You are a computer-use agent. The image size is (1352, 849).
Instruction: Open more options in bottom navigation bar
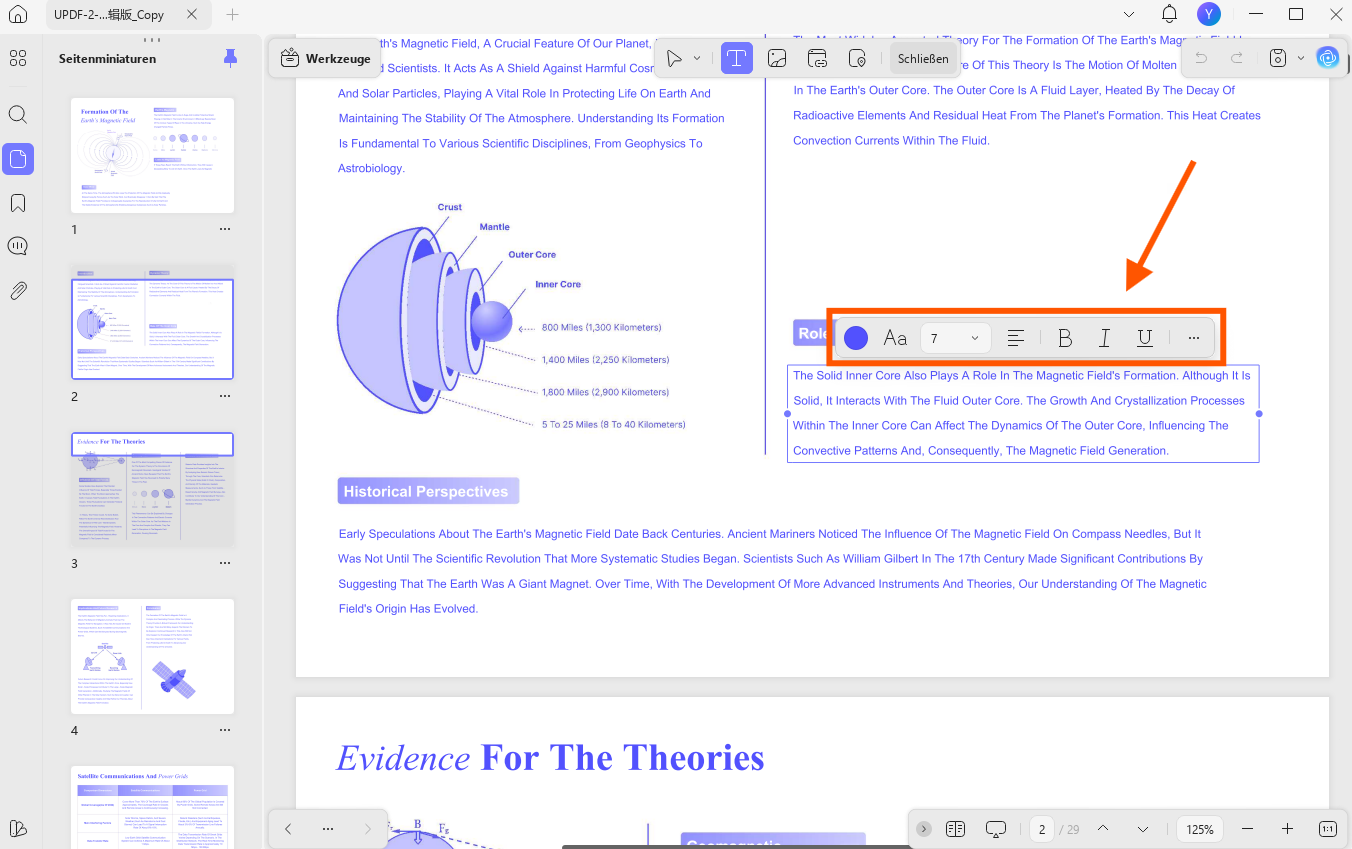click(328, 829)
